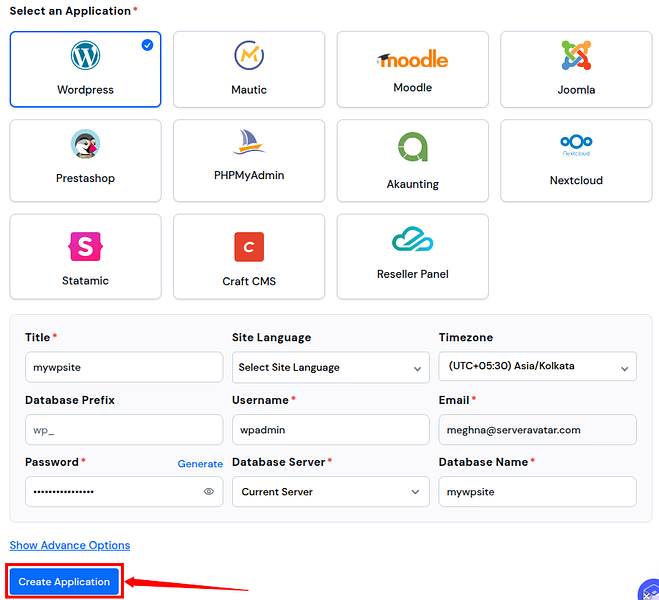Choose the Akaunting application icon
This screenshot has width=659, height=600.
coord(412,147)
